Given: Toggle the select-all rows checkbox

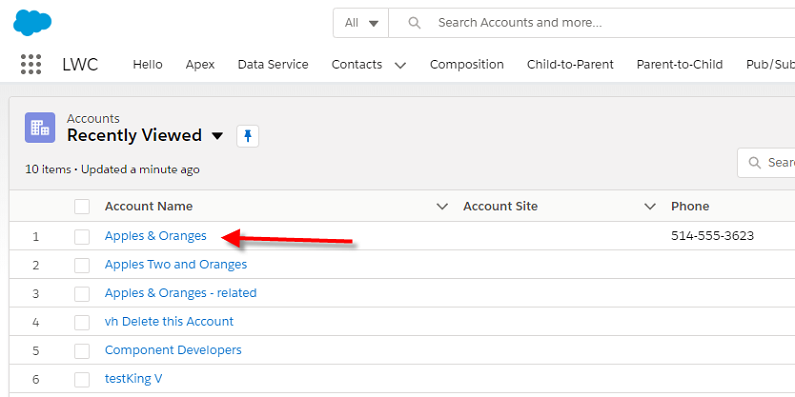Looking at the screenshot, I should pyautogui.click(x=82, y=206).
